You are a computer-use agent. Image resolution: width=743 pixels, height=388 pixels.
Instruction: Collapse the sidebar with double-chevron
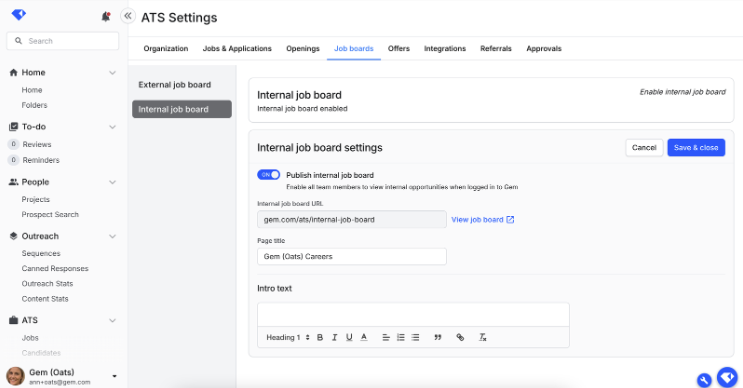(x=128, y=16)
